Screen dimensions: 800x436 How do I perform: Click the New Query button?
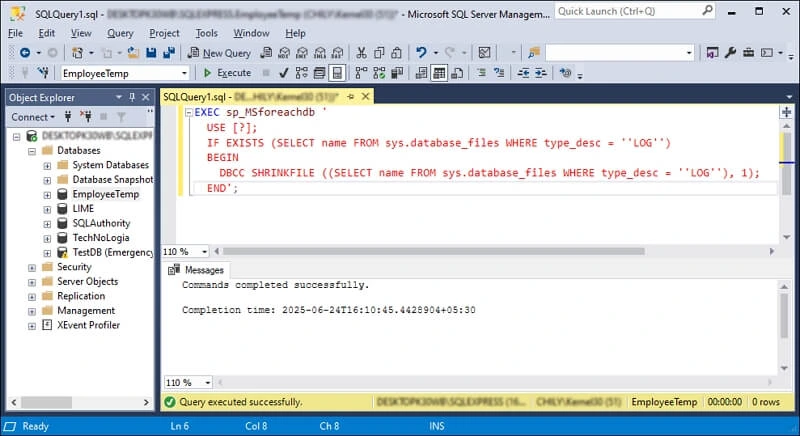(219, 53)
